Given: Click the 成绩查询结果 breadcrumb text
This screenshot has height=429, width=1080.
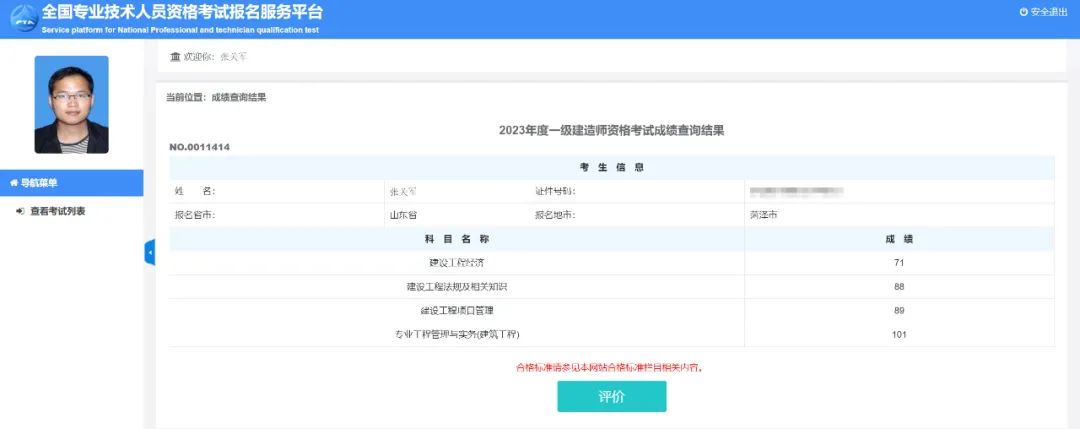Looking at the screenshot, I should (238, 97).
